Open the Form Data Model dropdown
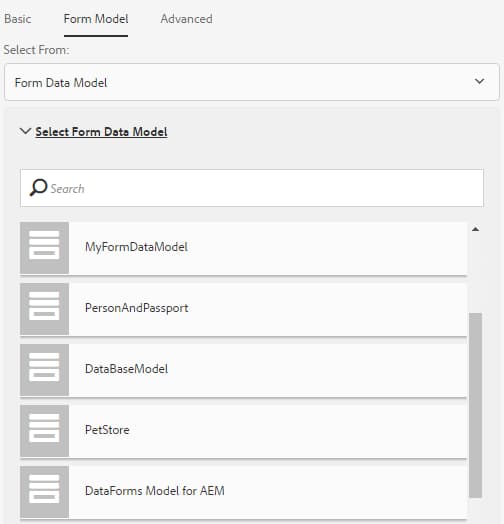Viewport: 504px width, 524px height. click(252, 82)
